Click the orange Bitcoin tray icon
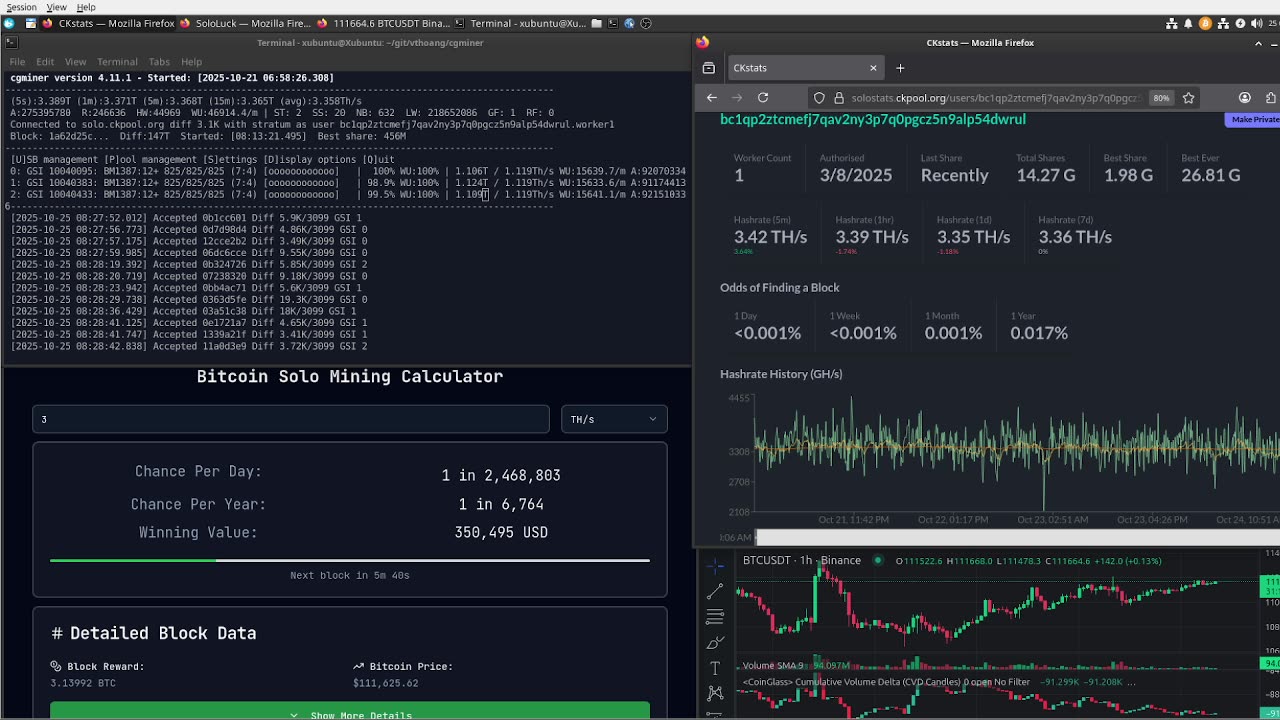Viewport: 1280px width, 720px height. point(1205,23)
